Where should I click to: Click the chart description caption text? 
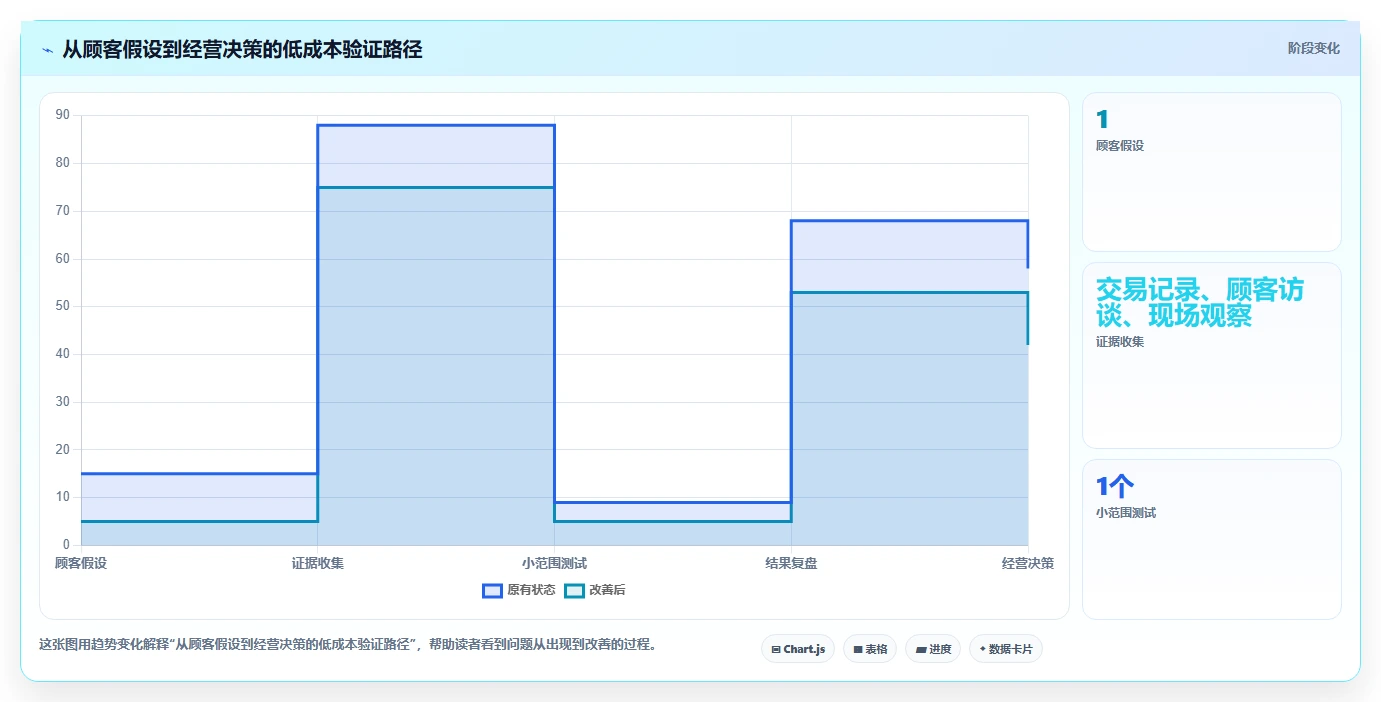(349, 645)
